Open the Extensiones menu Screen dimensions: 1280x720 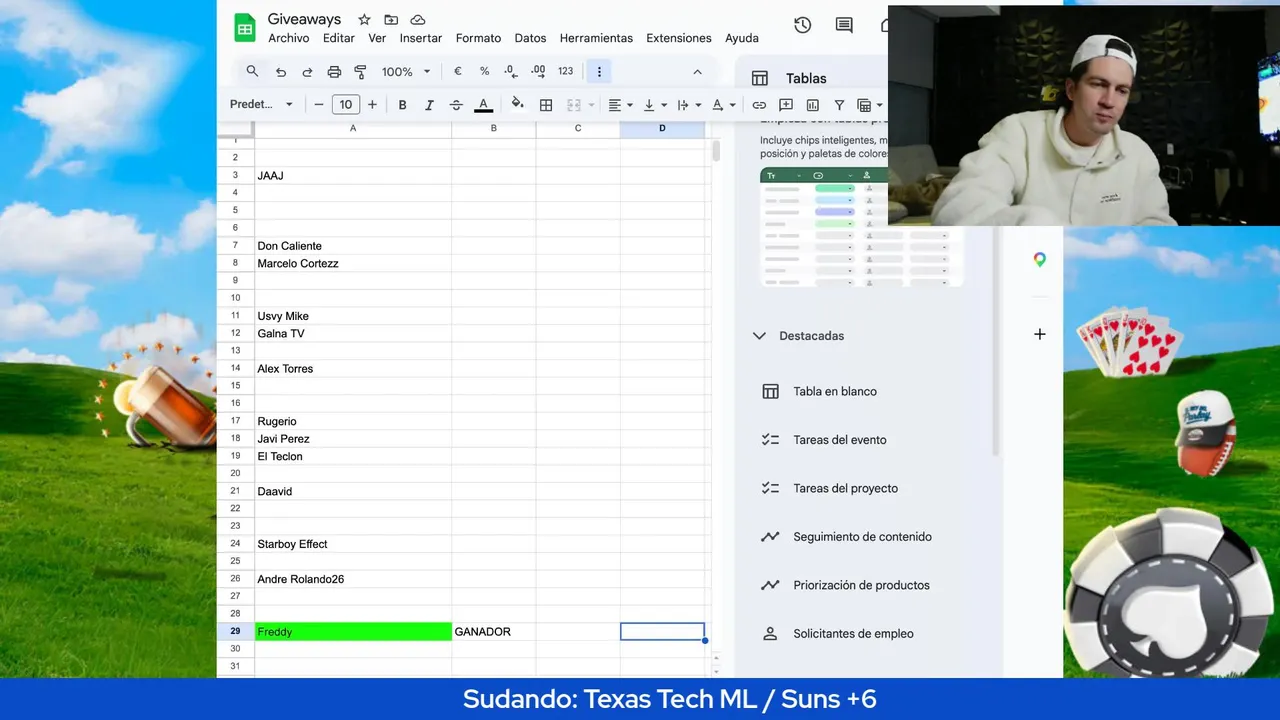coord(679,38)
